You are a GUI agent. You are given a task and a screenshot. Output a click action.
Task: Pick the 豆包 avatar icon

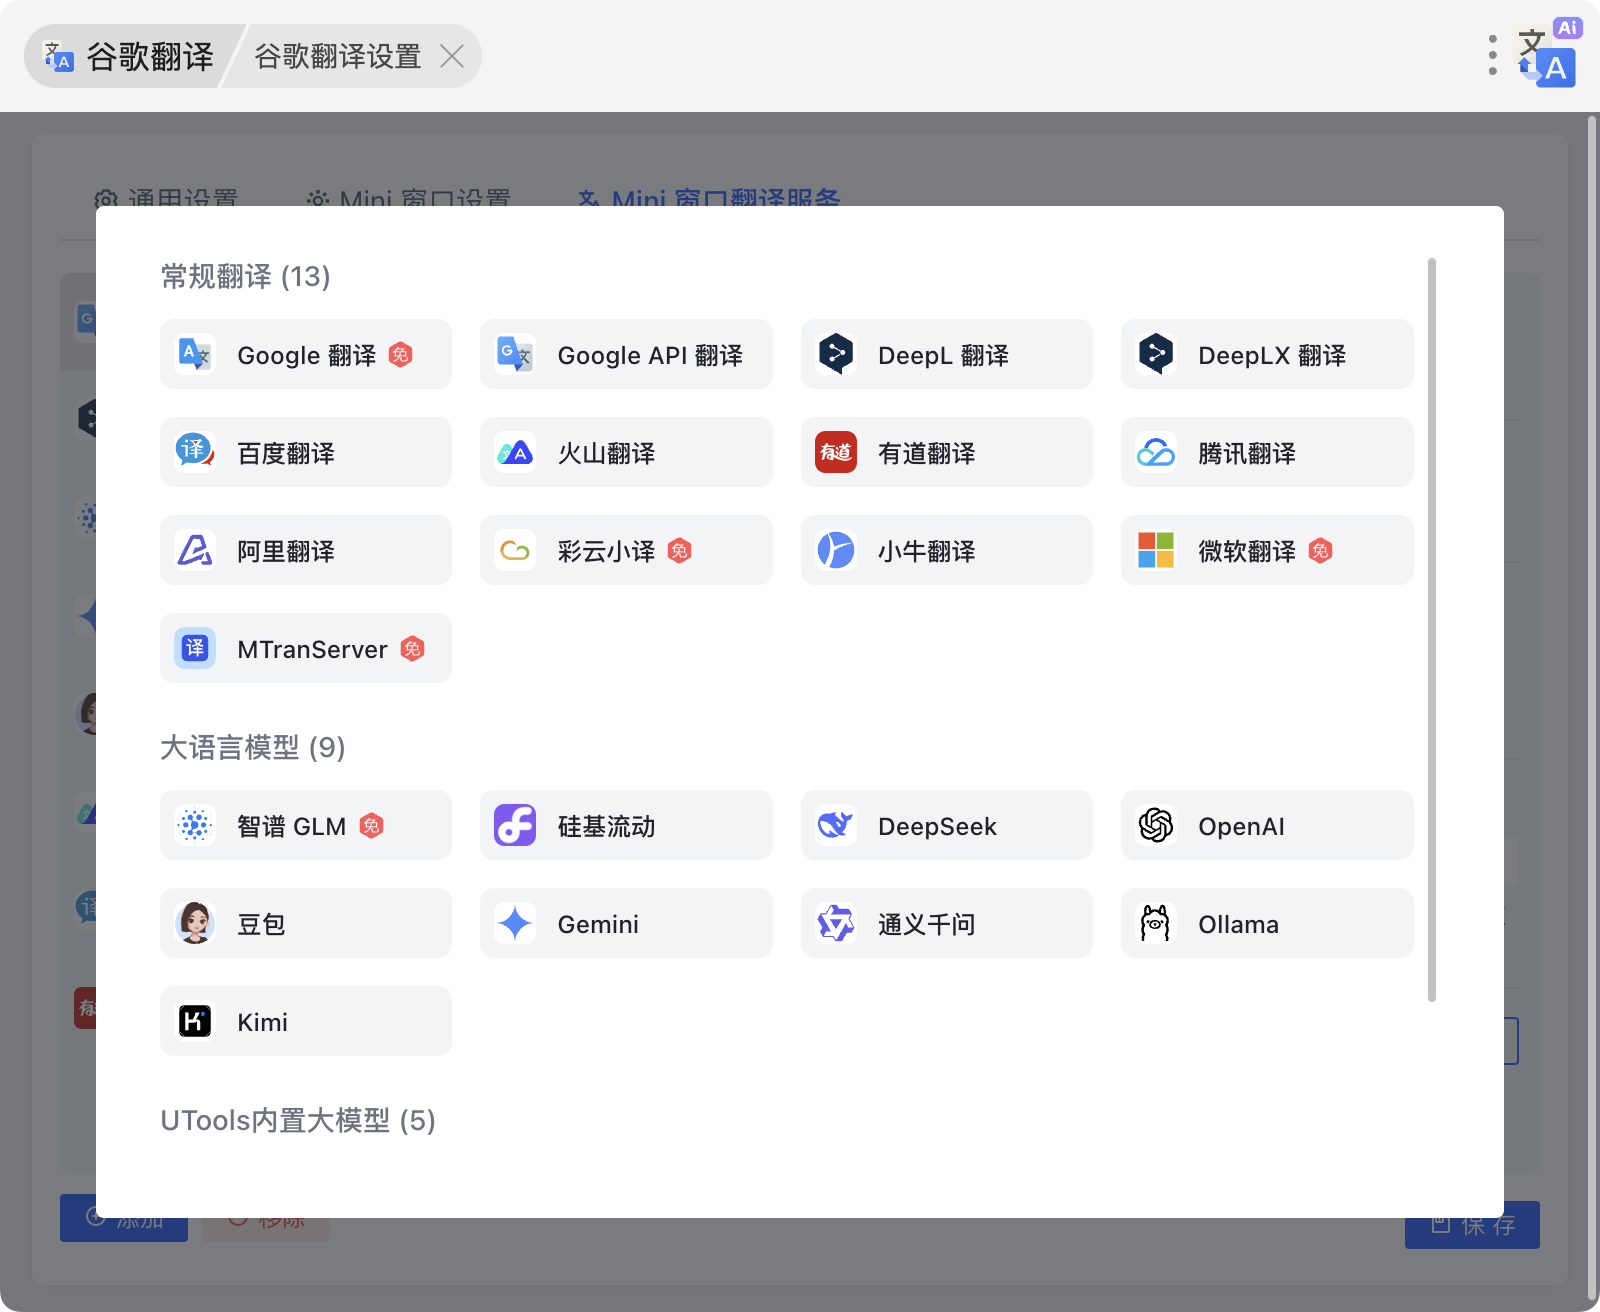click(x=195, y=923)
